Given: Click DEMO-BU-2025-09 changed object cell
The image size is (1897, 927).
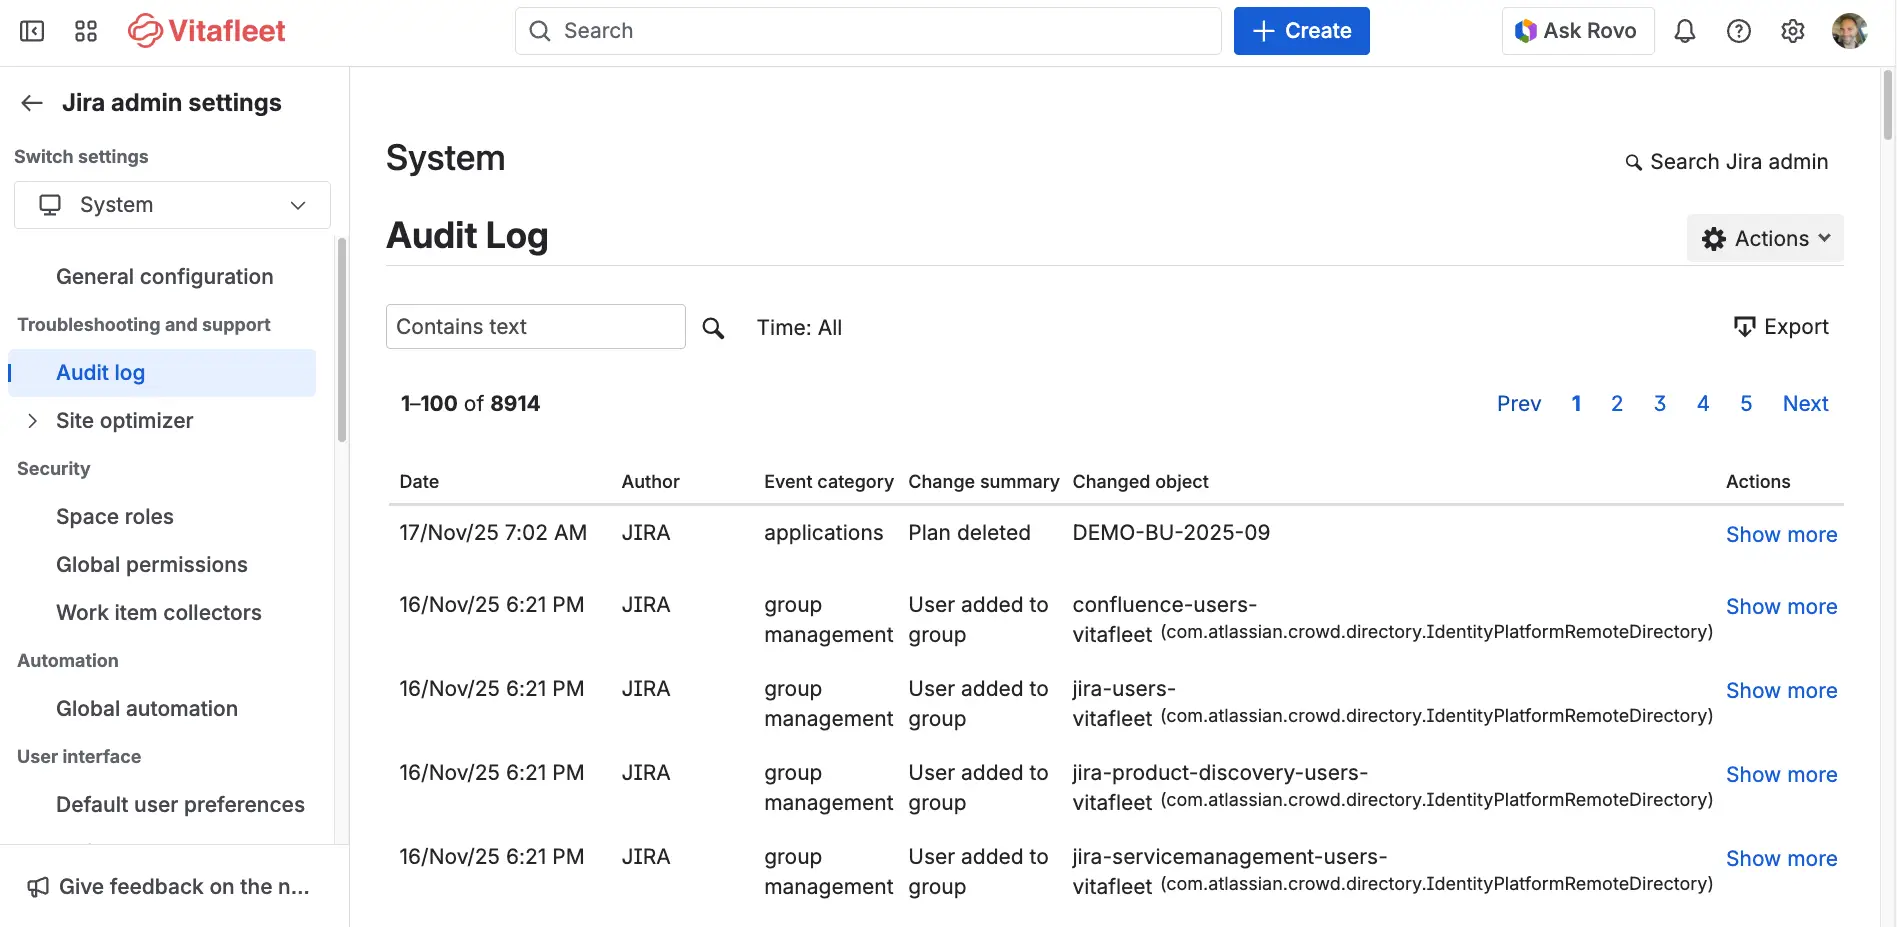Looking at the screenshot, I should tap(1171, 533).
